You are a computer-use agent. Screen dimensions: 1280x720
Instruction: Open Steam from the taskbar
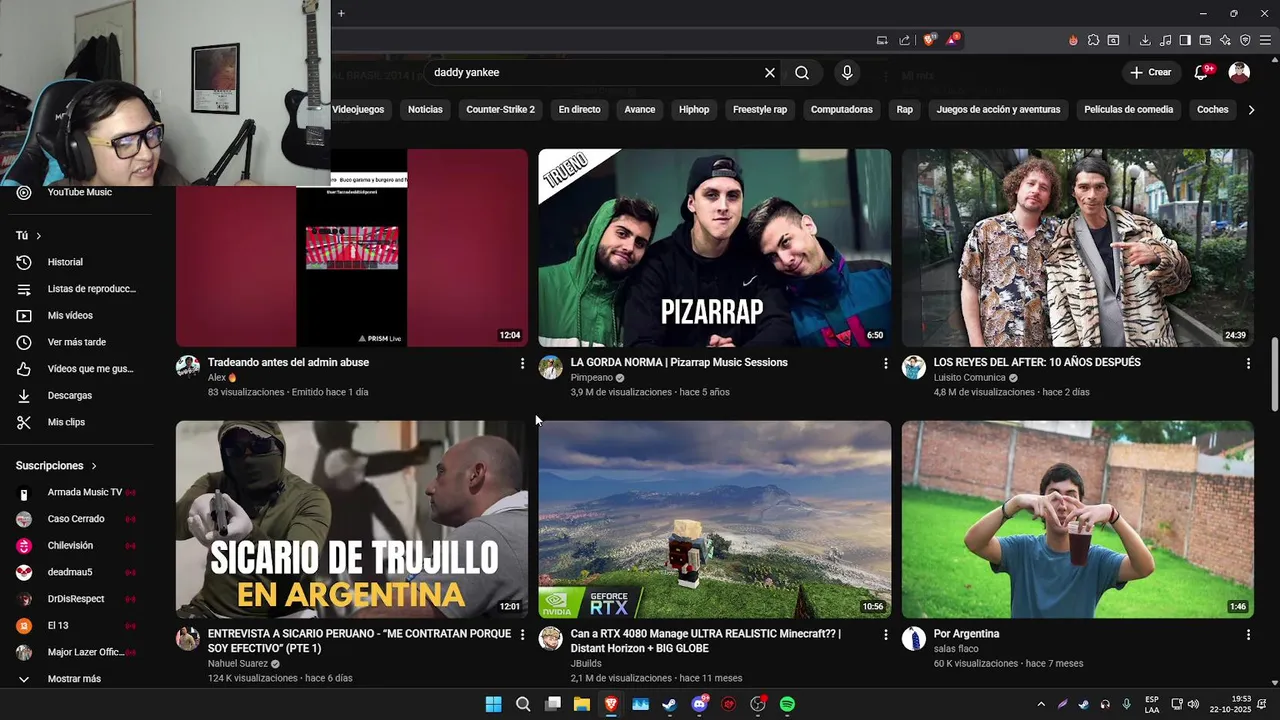point(669,704)
